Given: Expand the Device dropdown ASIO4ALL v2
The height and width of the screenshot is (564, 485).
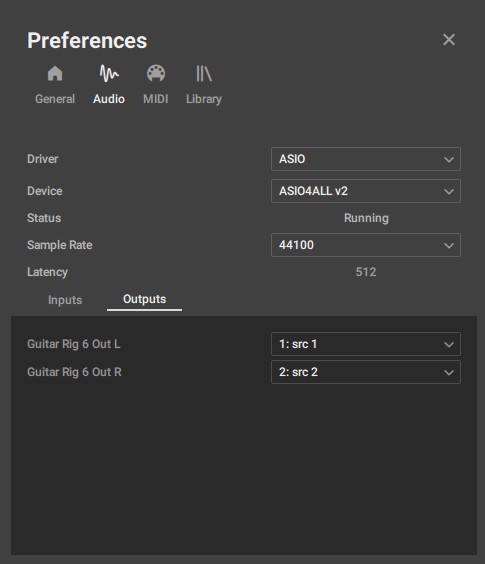Looking at the screenshot, I should pos(366,191).
